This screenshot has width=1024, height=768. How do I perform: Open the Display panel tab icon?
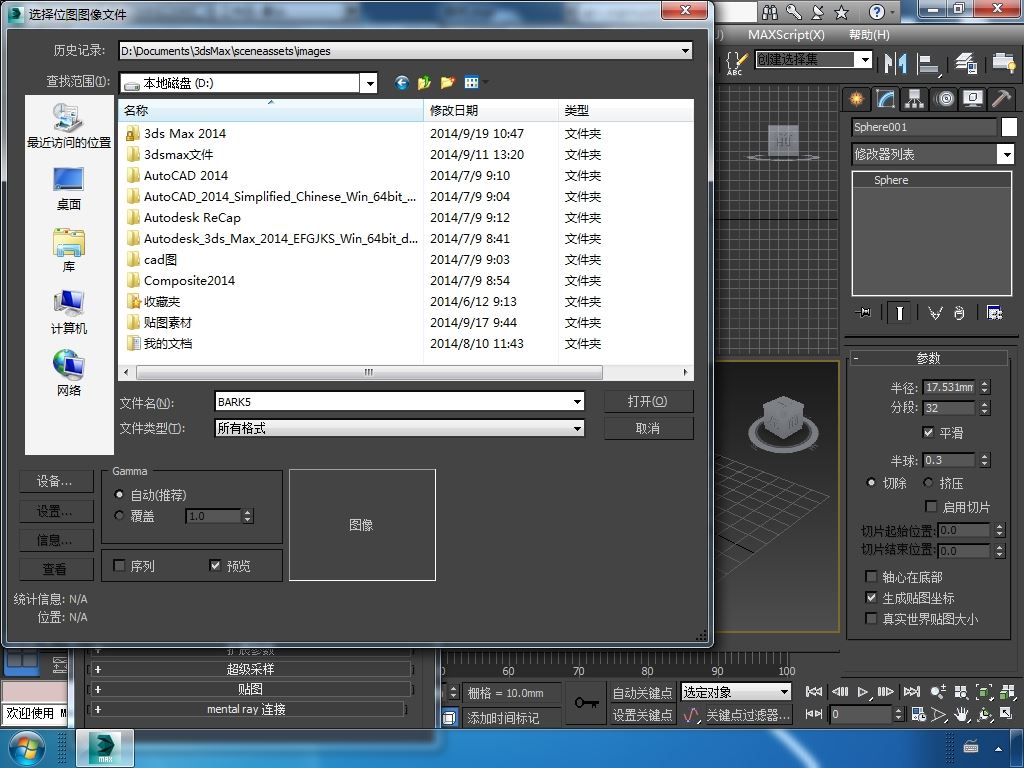click(x=973, y=99)
